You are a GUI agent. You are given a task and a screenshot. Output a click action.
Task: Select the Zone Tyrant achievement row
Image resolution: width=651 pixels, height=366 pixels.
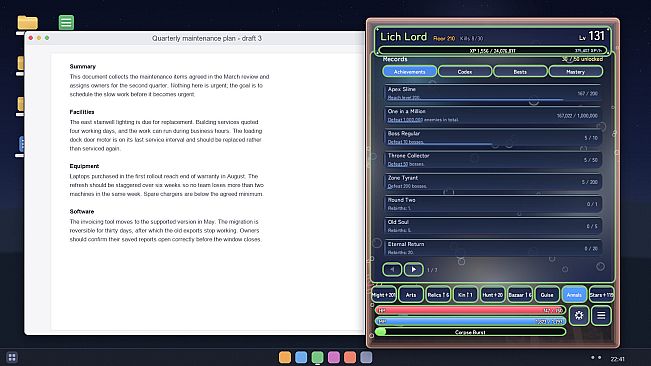tap(492, 182)
